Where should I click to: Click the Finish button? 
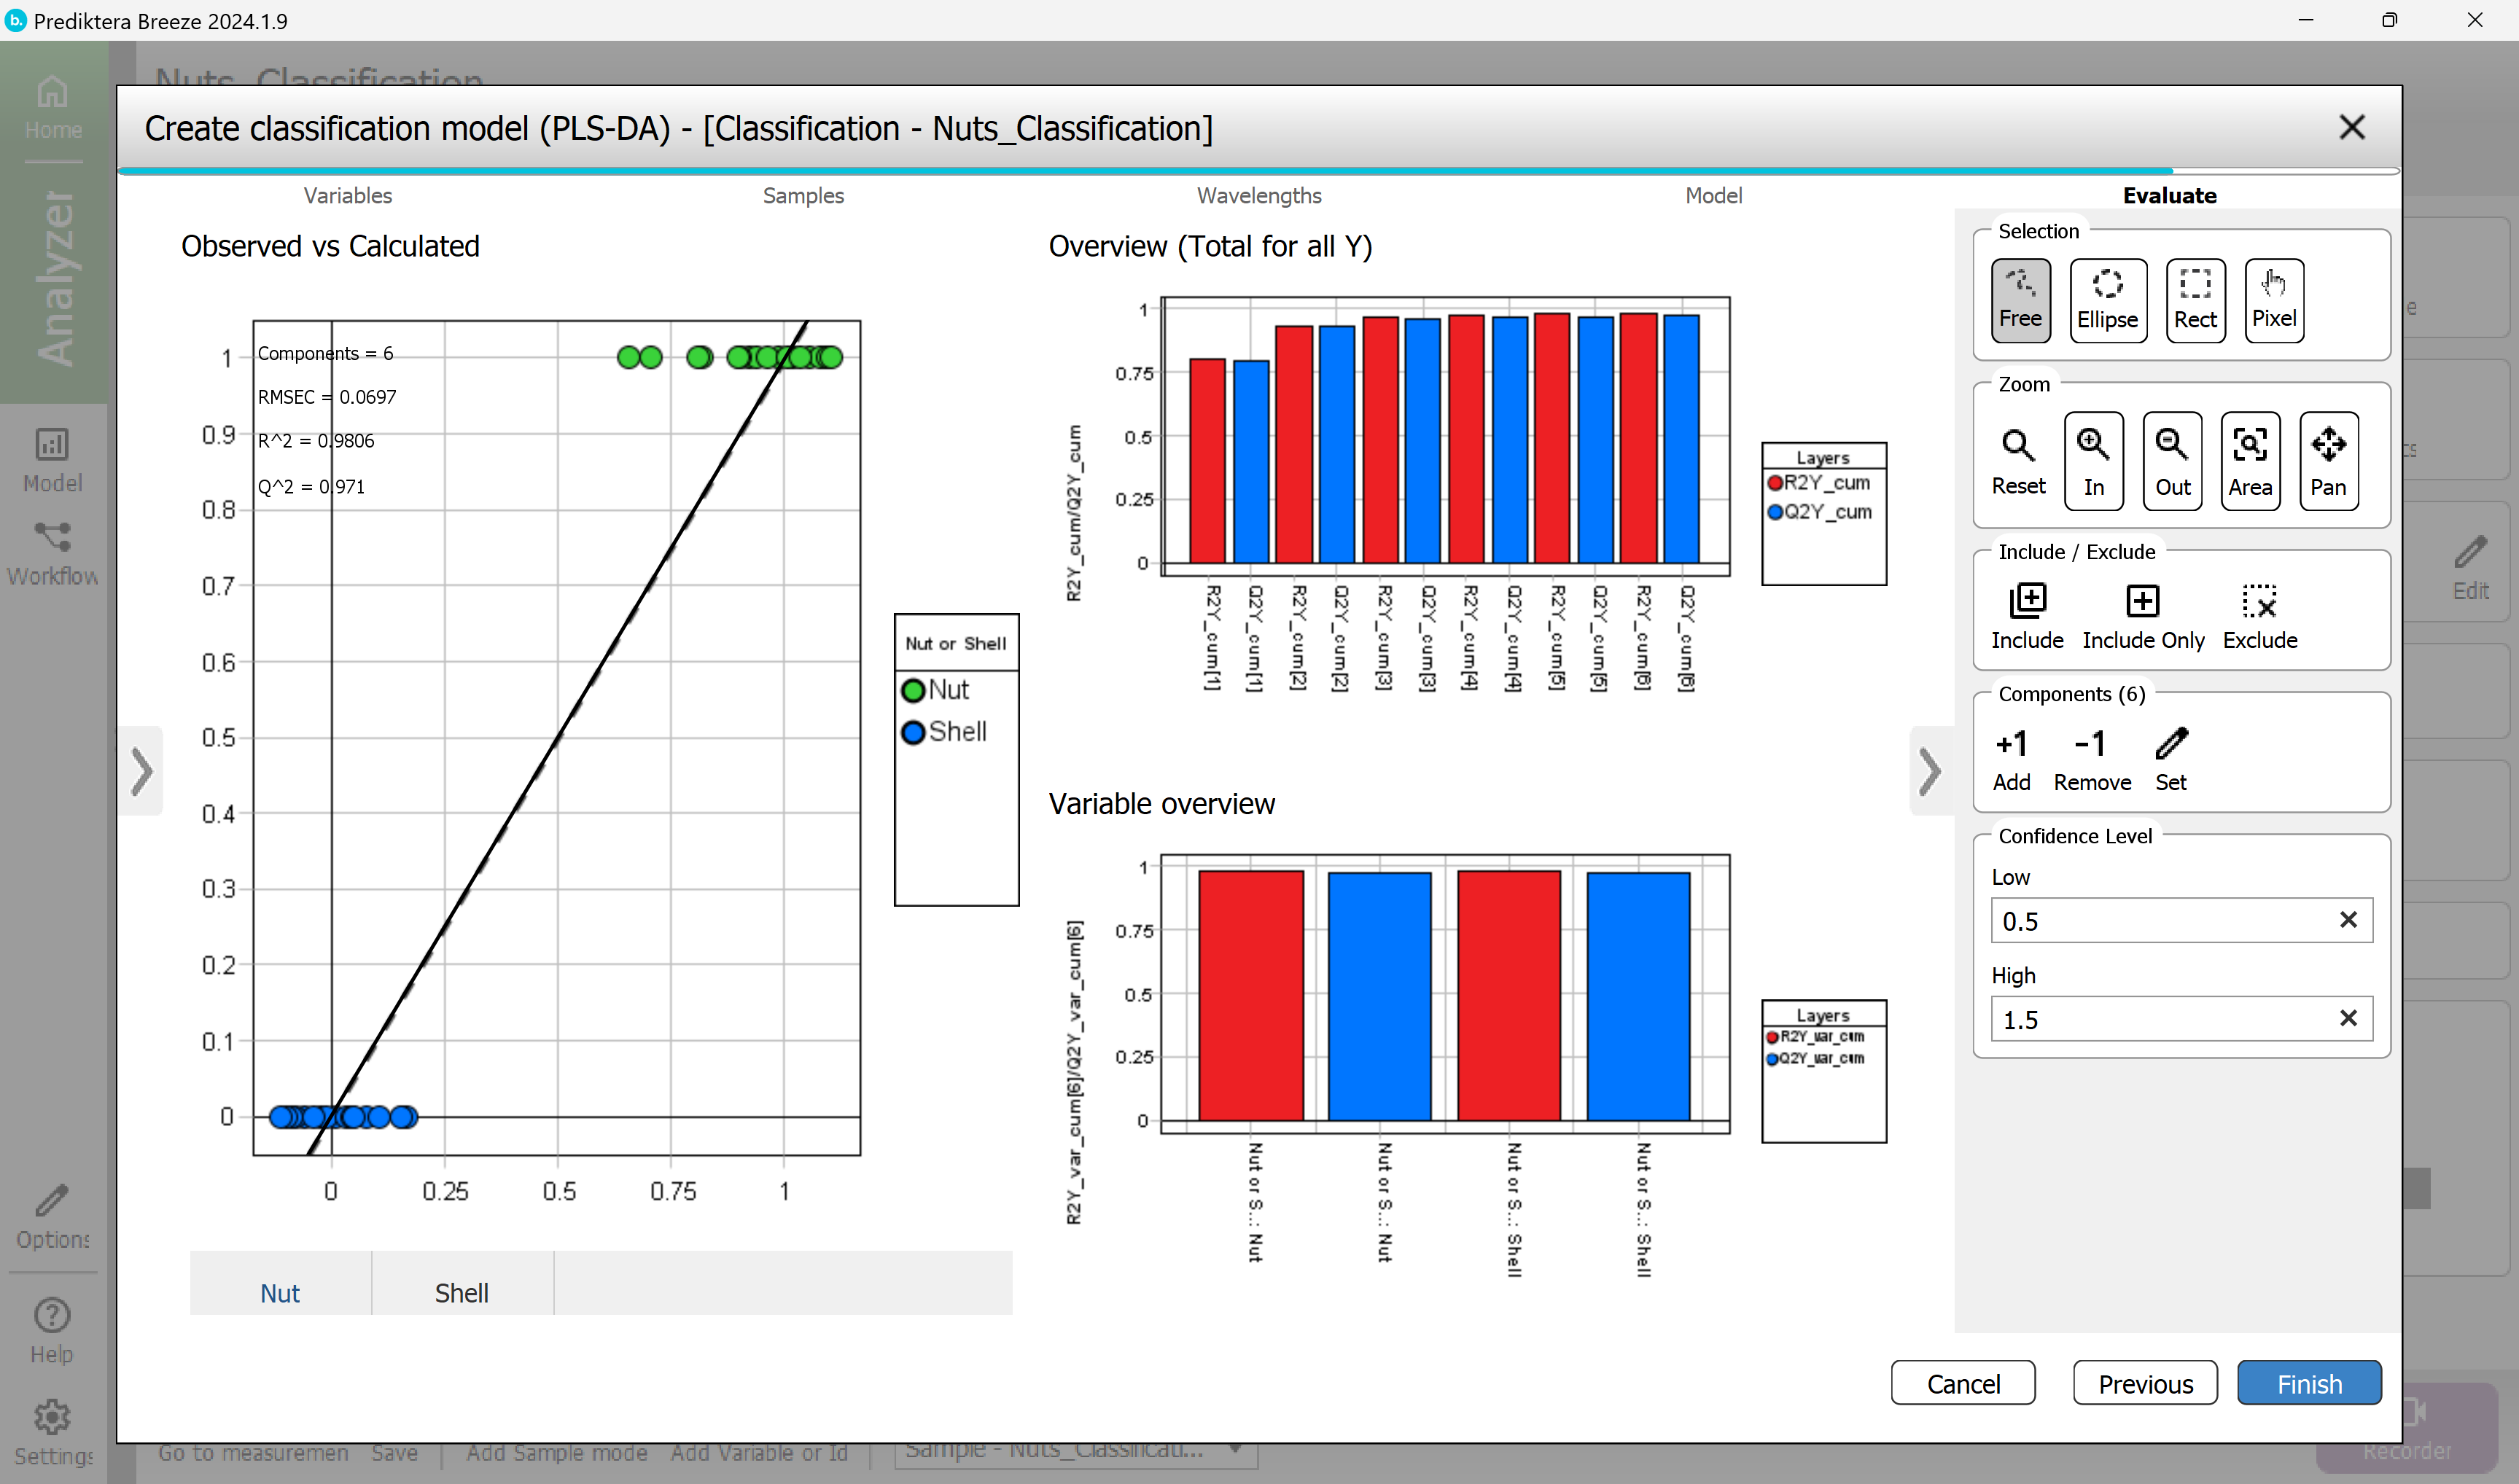pos(2308,1383)
